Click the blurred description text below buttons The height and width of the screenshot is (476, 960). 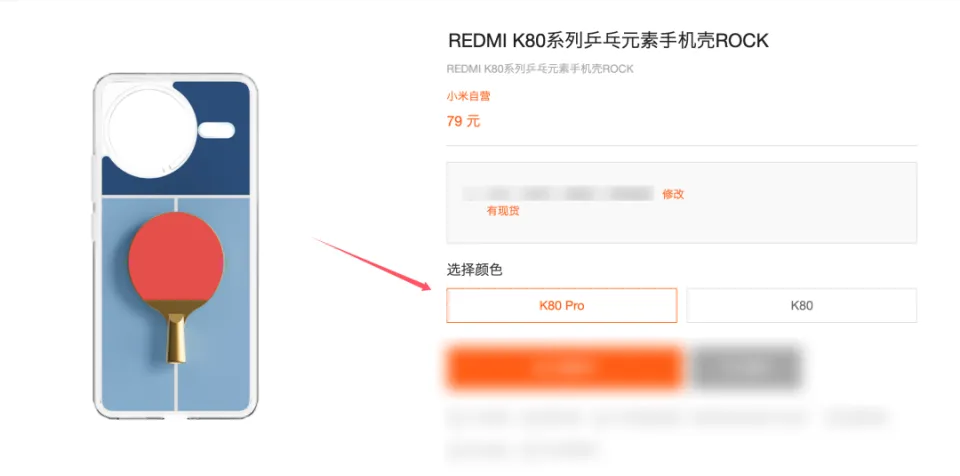[667, 432]
